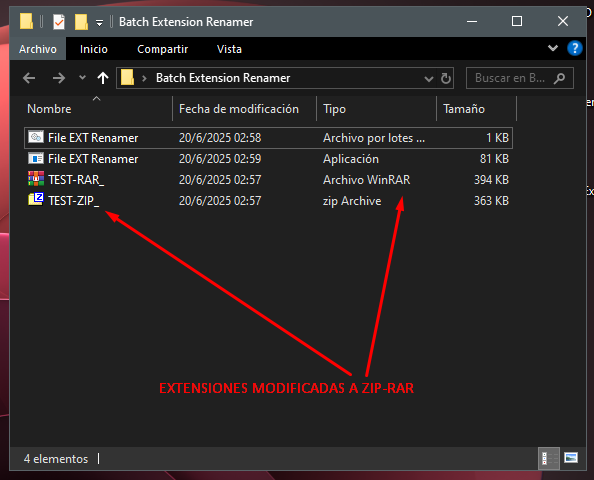The image size is (594, 480).
Task: Select the TEST-RAR_ file name
Action: [76, 180]
